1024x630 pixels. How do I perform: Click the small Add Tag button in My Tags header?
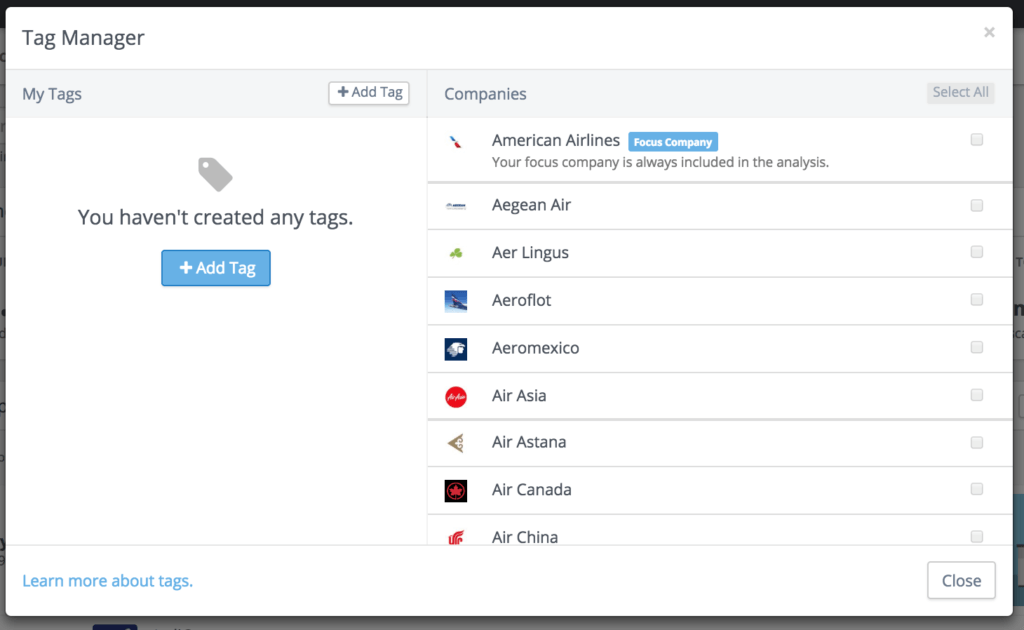coord(369,93)
